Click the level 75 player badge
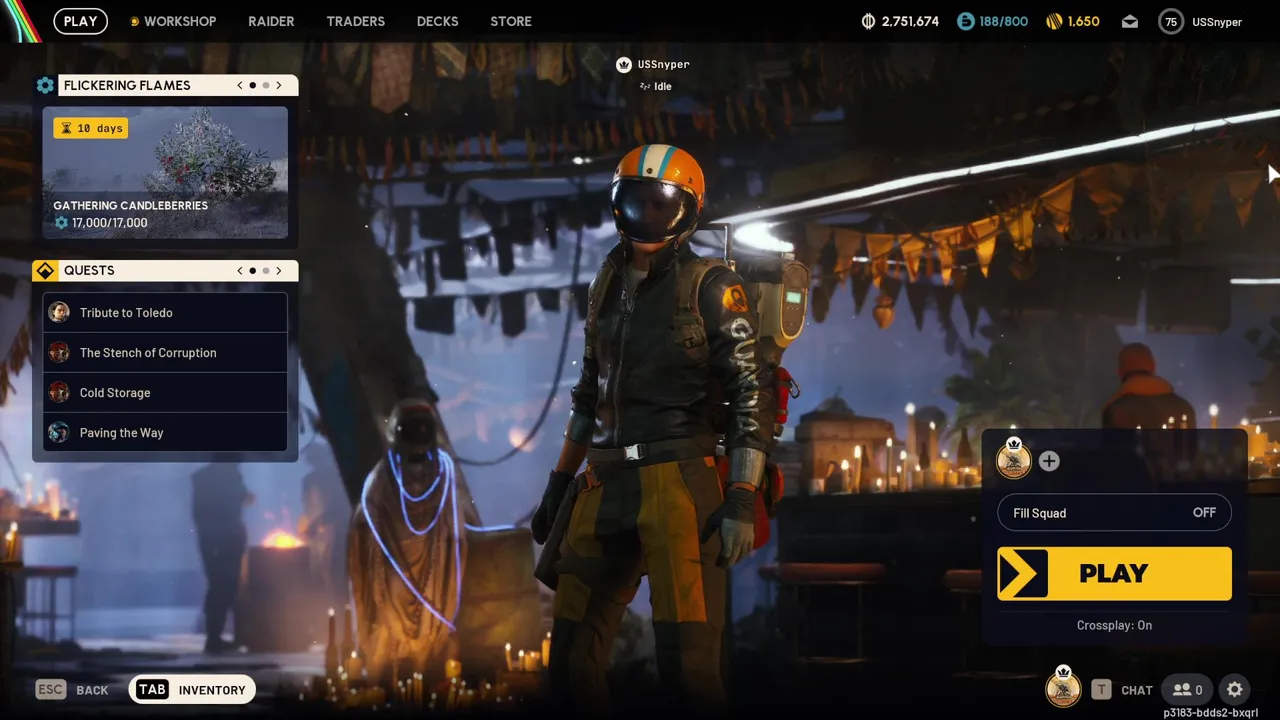The height and width of the screenshot is (720, 1280). (x=1171, y=21)
